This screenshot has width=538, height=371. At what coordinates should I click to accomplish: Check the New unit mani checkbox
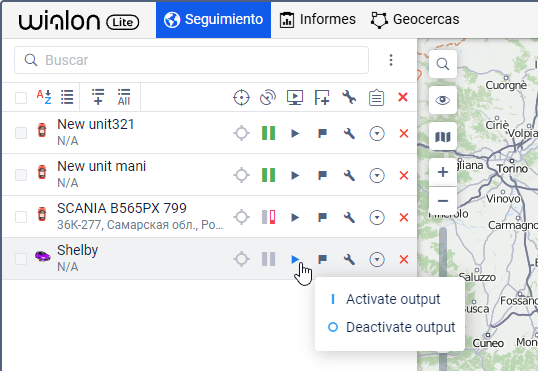(21, 175)
